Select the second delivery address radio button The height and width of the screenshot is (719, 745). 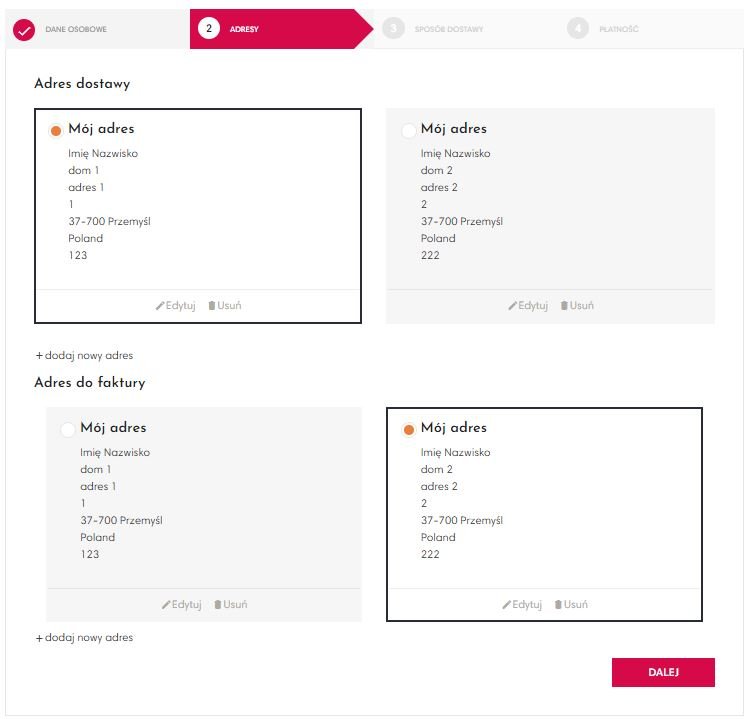pos(408,131)
